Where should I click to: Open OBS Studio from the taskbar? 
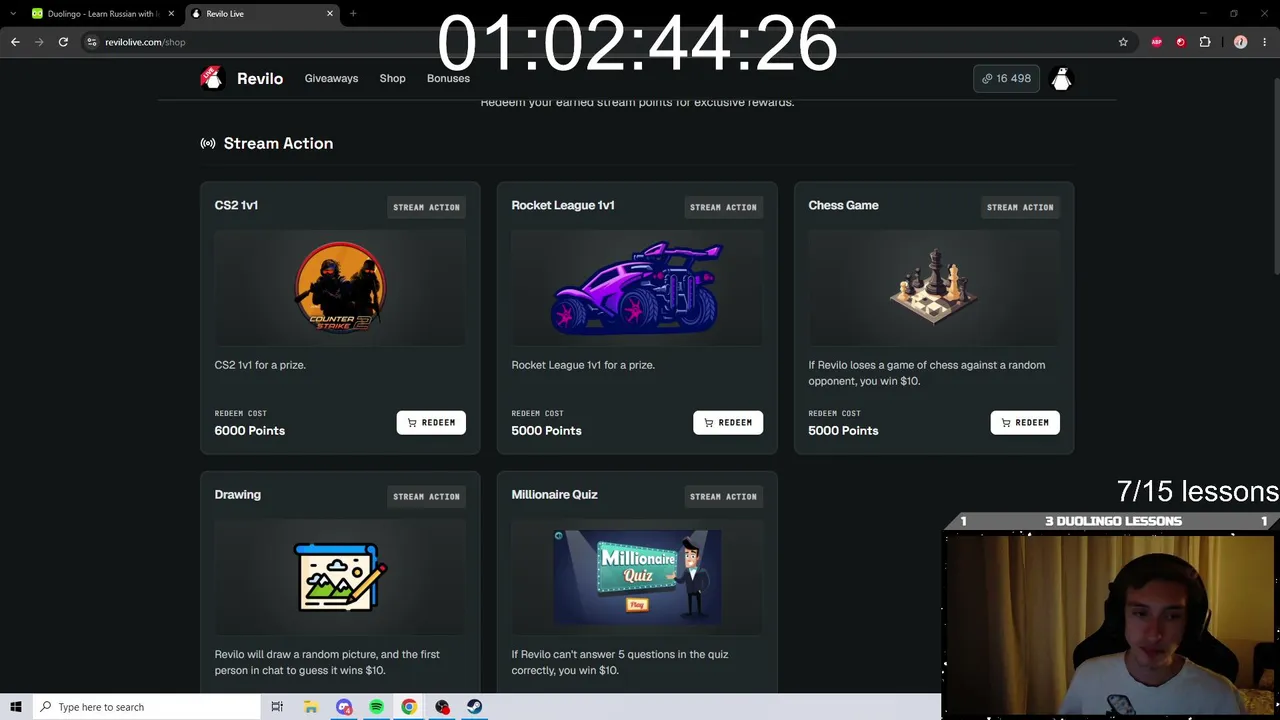(442, 707)
